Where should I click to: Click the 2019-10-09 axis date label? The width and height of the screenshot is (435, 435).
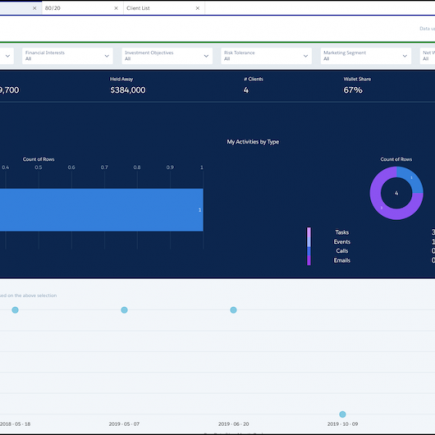tap(342, 424)
